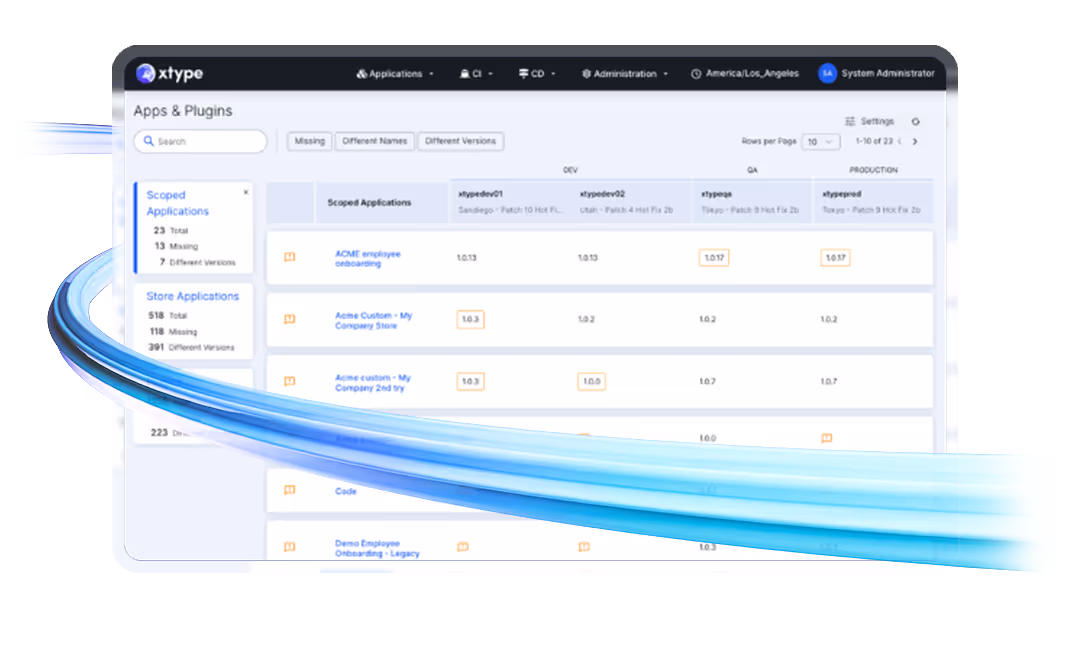
Task: Click the book icon for Demo Employee Onboarding - Legacy
Action: (x=290, y=547)
